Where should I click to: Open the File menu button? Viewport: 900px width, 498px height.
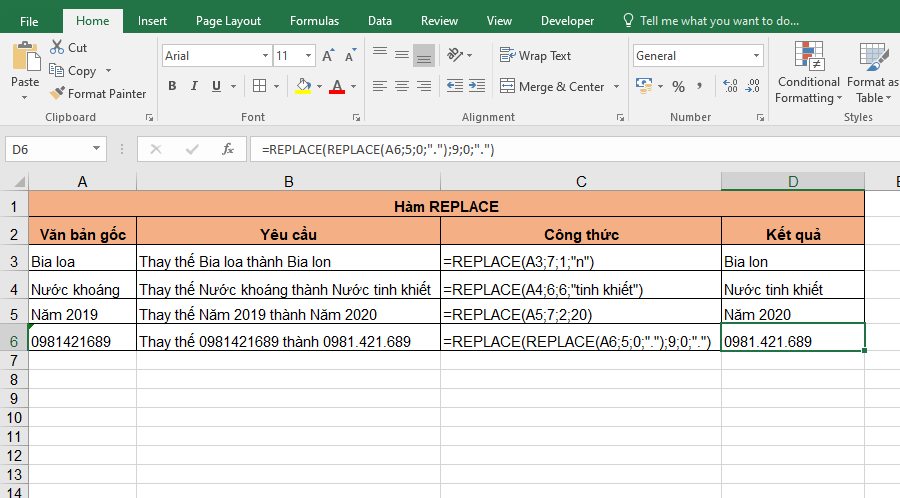click(x=30, y=20)
